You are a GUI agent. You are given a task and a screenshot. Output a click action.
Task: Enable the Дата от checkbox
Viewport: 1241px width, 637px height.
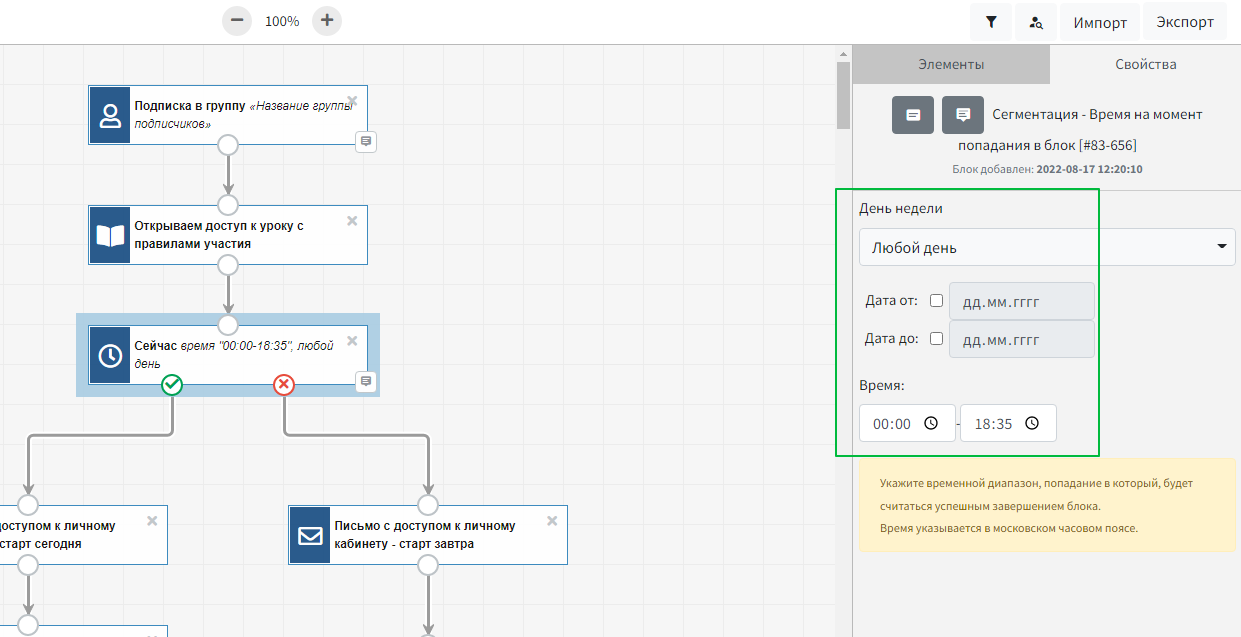(x=936, y=300)
